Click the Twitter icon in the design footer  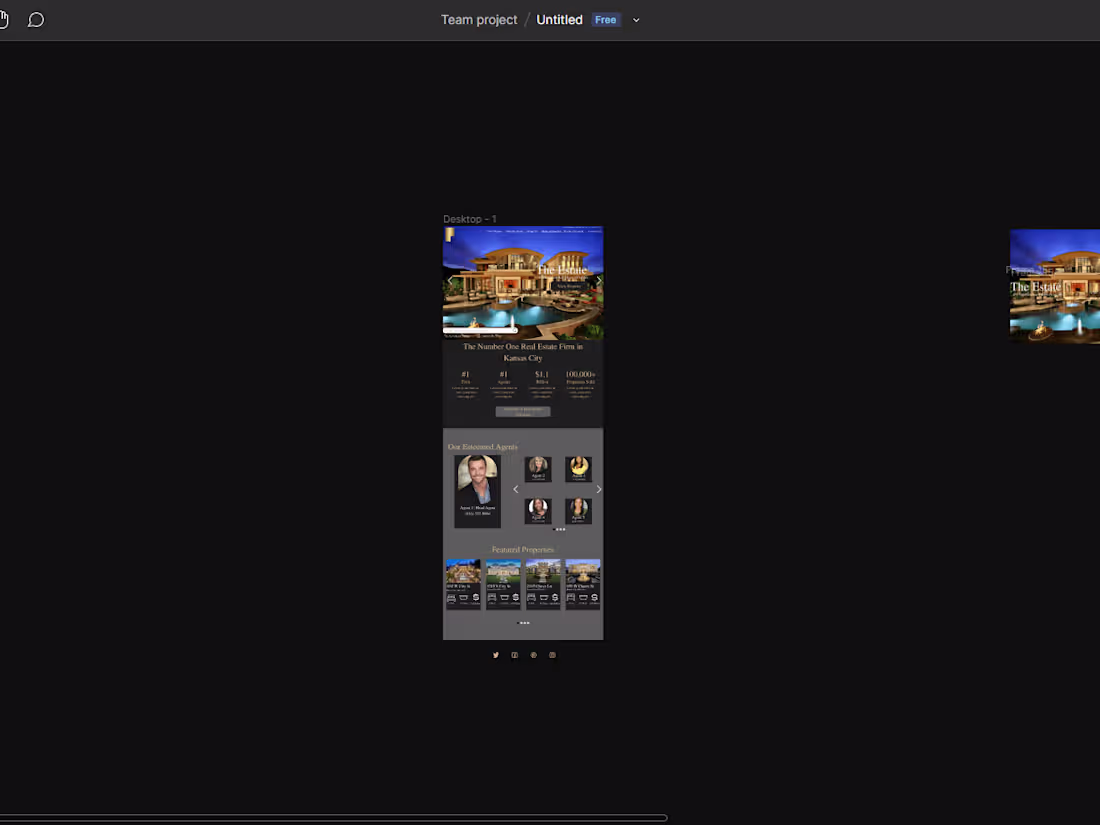[496, 655]
